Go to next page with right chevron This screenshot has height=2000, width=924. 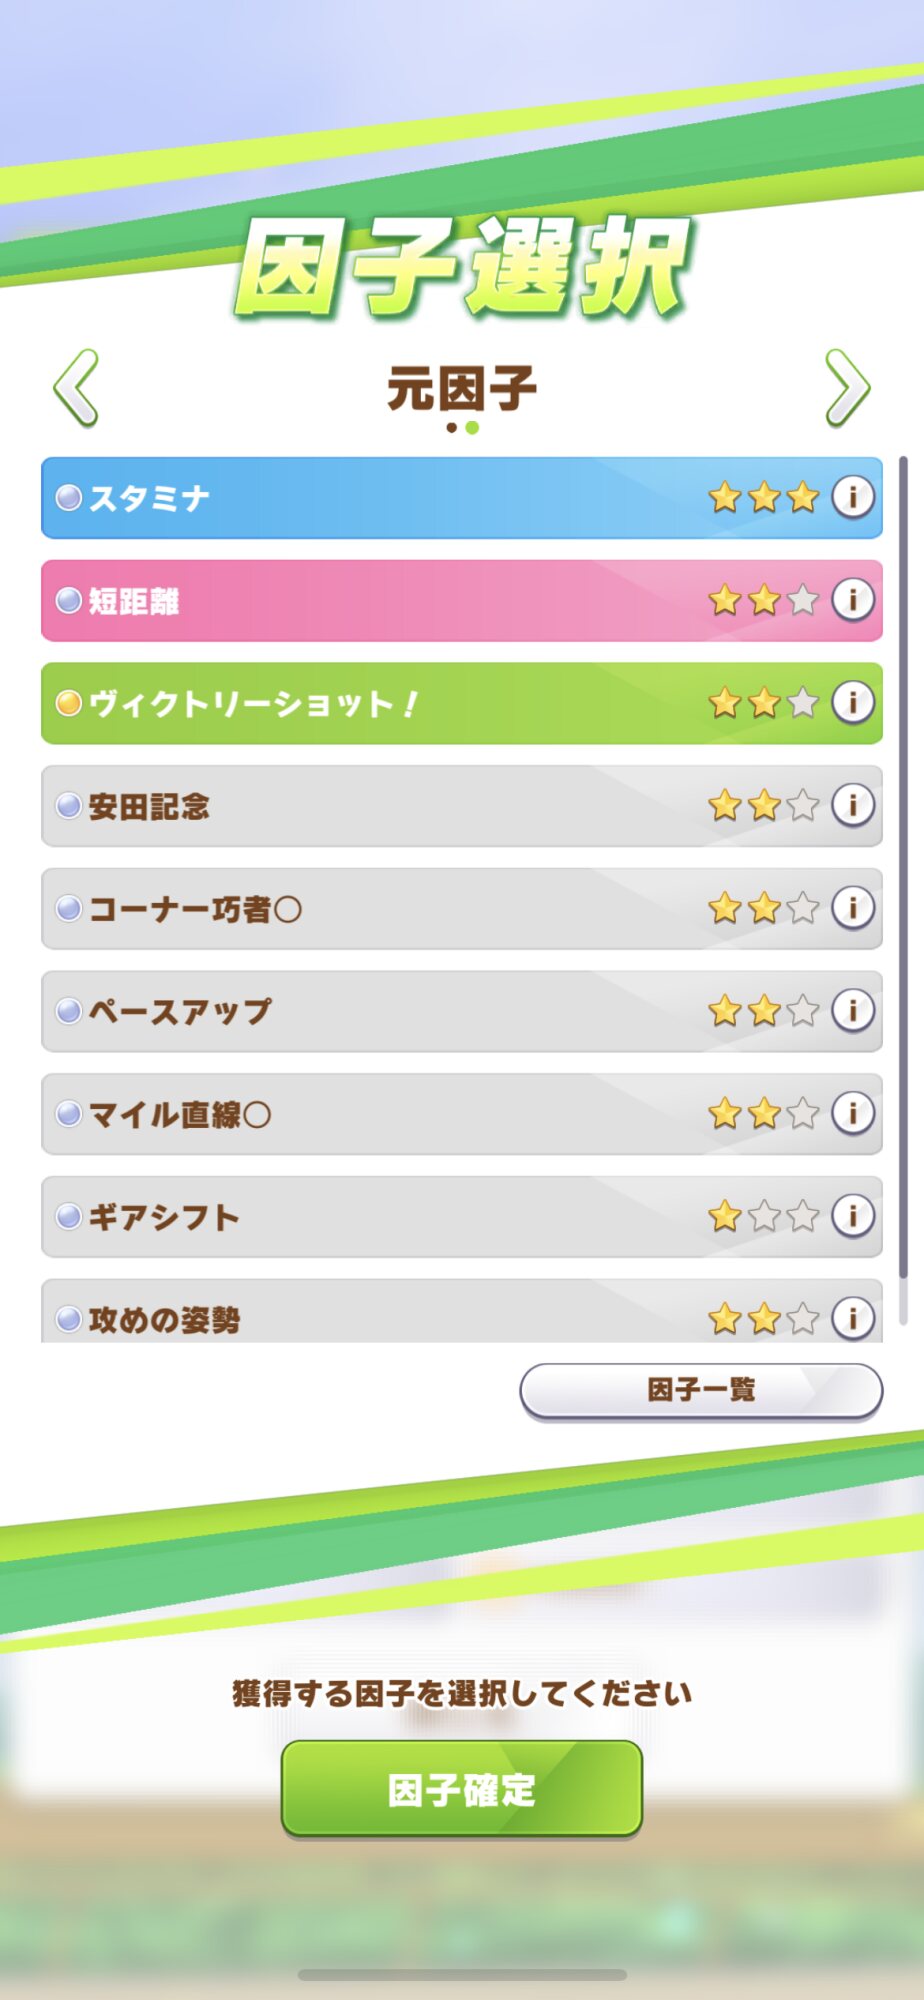coord(848,388)
